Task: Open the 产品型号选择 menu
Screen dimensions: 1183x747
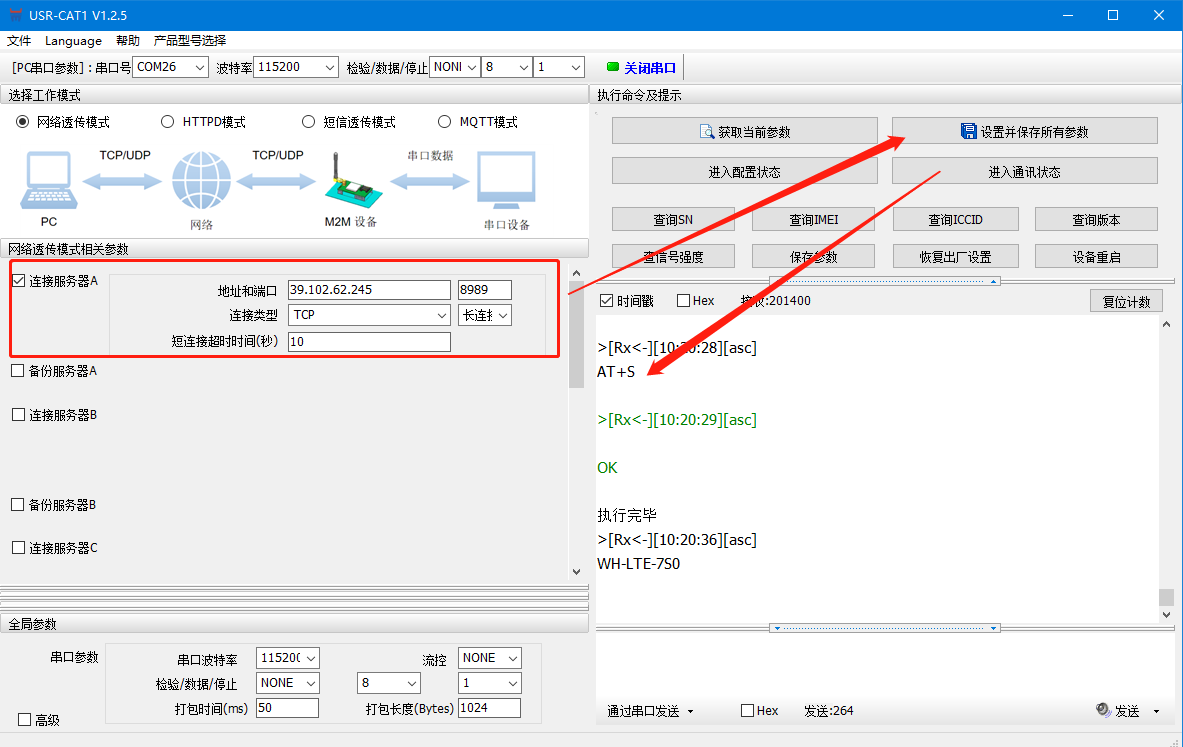Action: pos(189,40)
